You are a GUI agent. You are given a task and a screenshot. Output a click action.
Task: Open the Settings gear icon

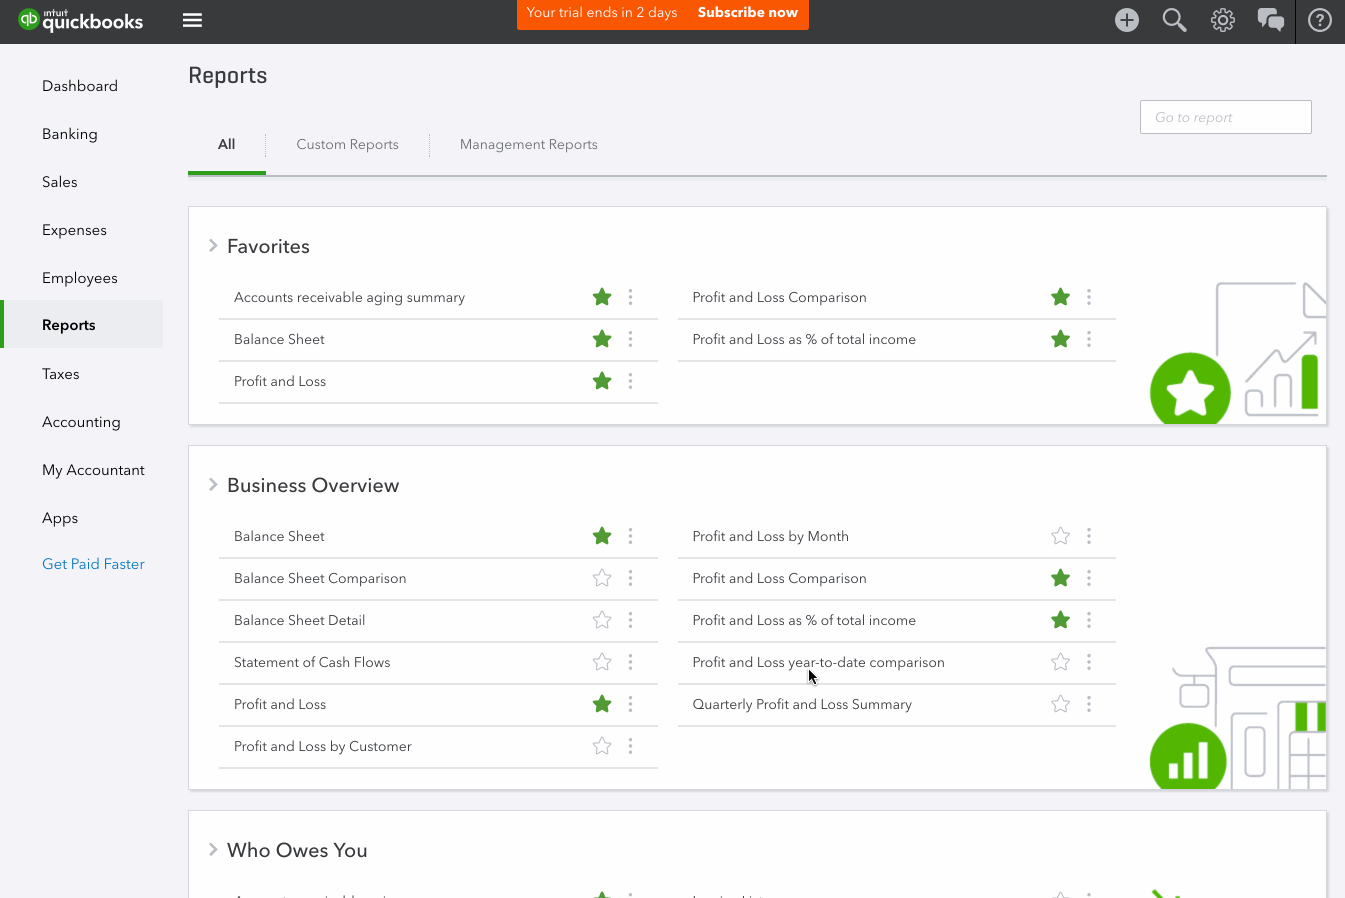click(1223, 20)
